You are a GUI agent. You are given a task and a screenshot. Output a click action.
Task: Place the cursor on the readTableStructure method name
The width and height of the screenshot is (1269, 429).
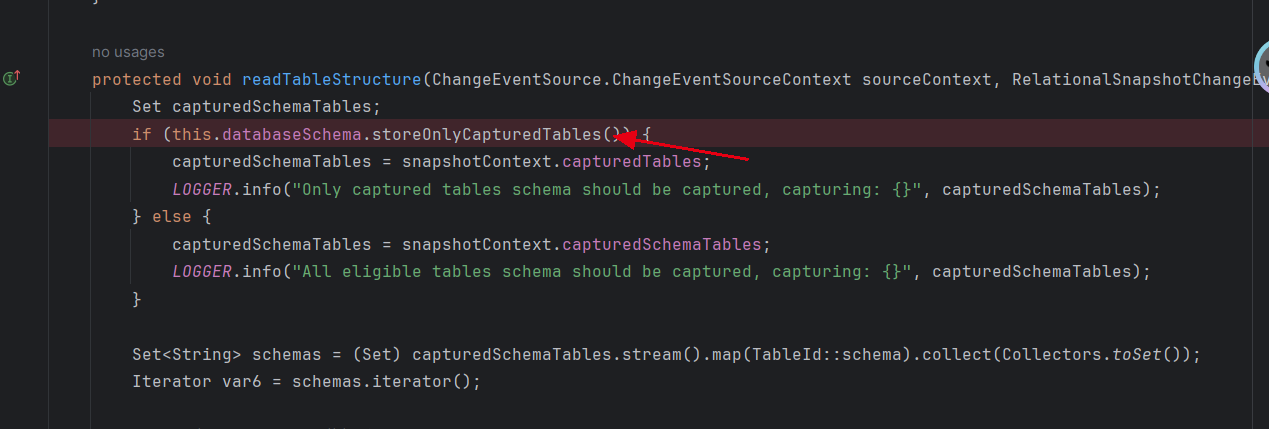331,79
